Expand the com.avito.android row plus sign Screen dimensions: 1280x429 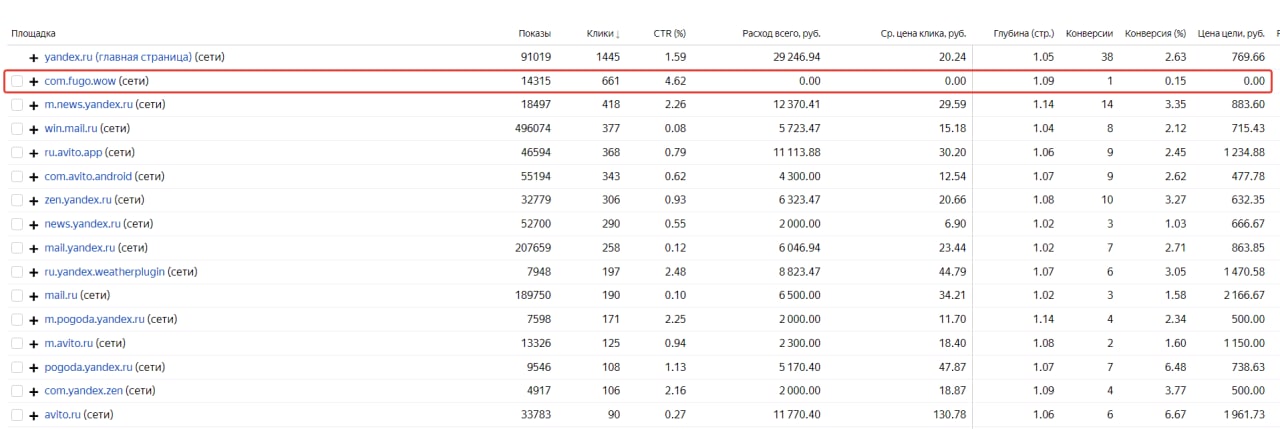click(34, 176)
